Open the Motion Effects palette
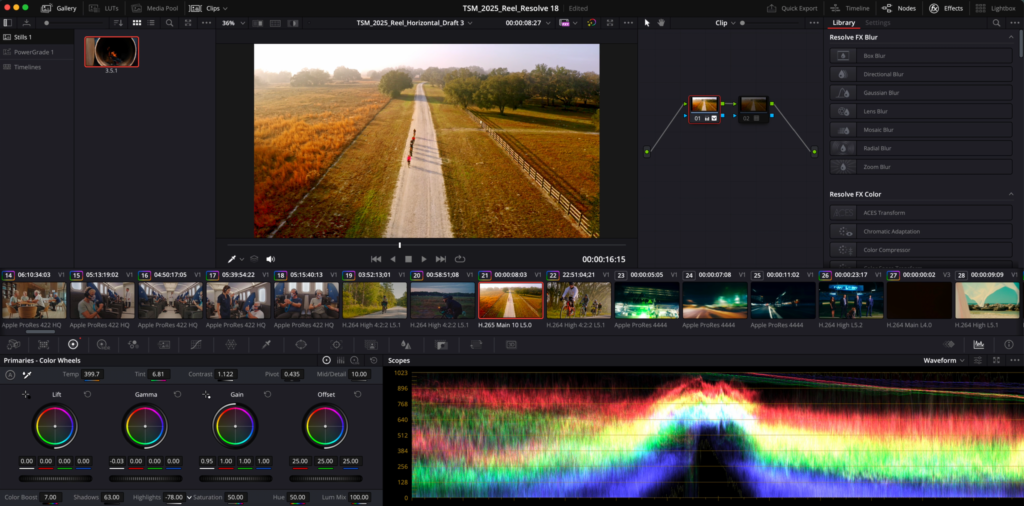 click(x=164, y=344)
